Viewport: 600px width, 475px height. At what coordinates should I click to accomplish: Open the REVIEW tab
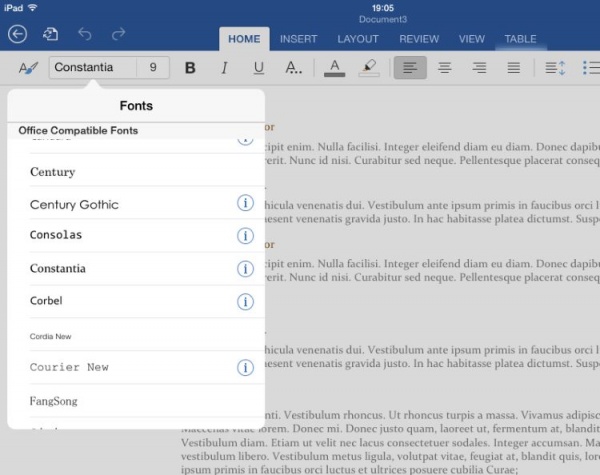[419, 39]
